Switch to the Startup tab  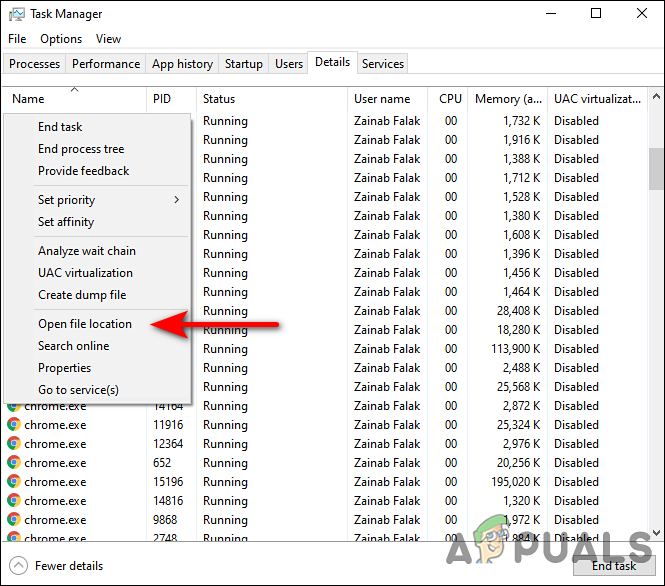[243, 64]
